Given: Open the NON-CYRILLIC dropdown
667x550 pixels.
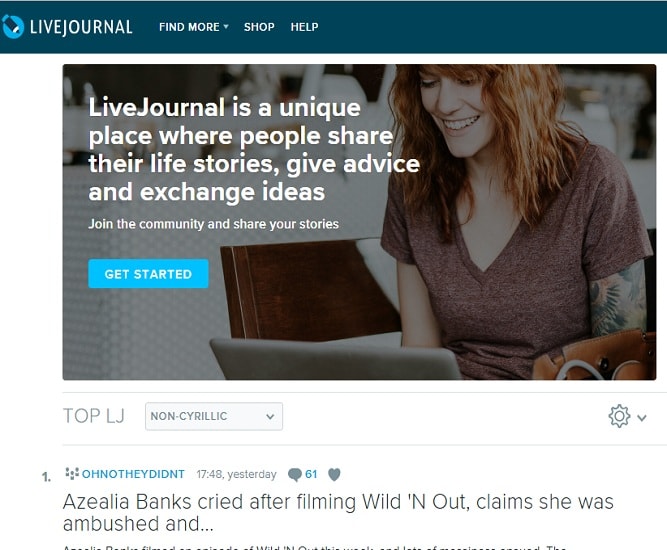Looking at the screenshot, I should [214, 416].
